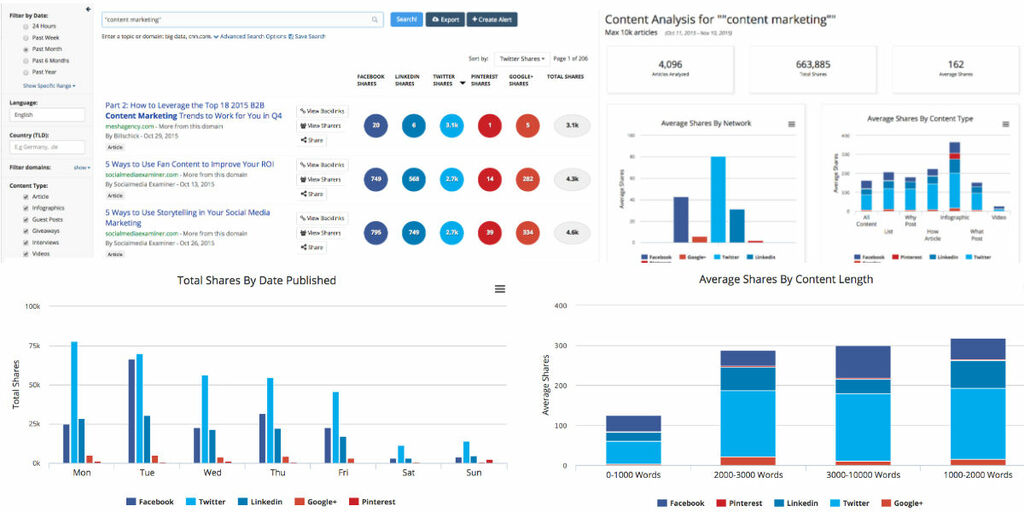Click the magnifier icon in the search box
Screen dimensions: 1024x512
[x=375, y=19]
